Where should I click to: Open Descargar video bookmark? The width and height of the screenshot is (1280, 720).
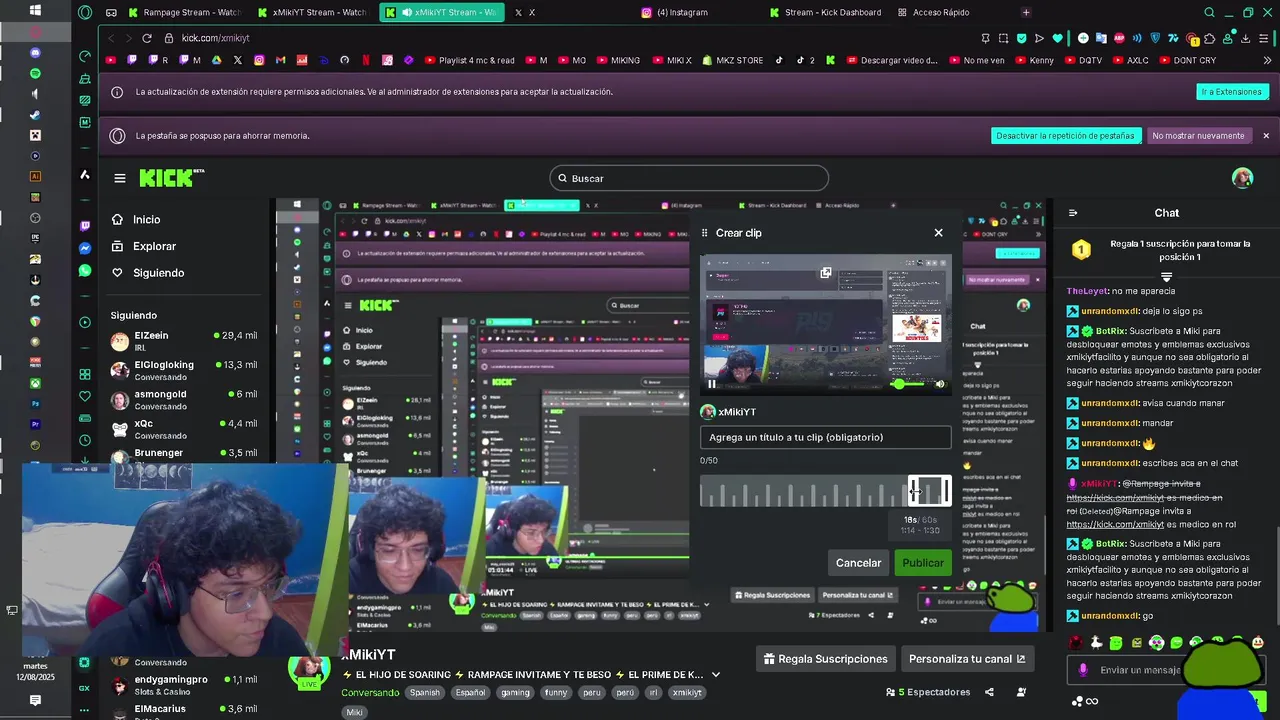pyautogui.click(x=891, y=60)
